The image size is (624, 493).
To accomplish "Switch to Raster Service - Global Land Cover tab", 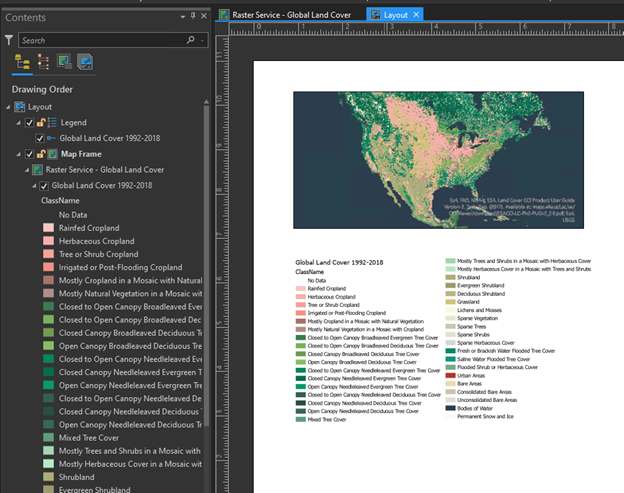I will point(290,15).
